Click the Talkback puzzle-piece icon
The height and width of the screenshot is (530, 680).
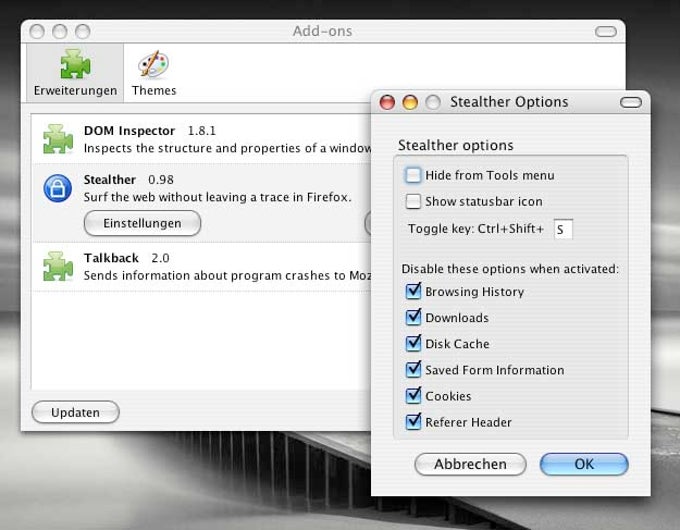(58, 266)
